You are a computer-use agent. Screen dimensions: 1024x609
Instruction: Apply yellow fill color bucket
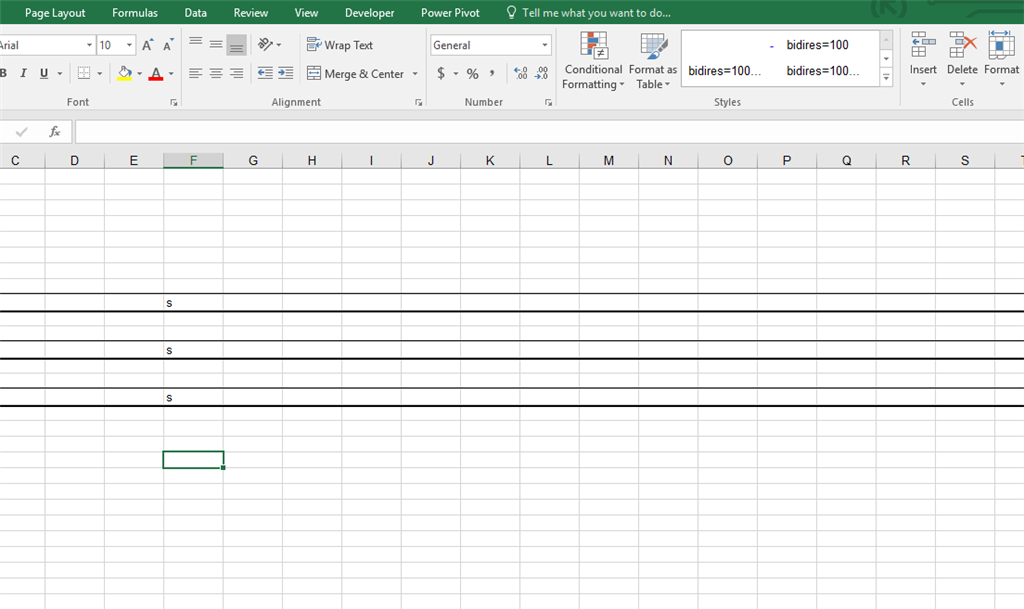pyautogui.click(x=124, y=73)
